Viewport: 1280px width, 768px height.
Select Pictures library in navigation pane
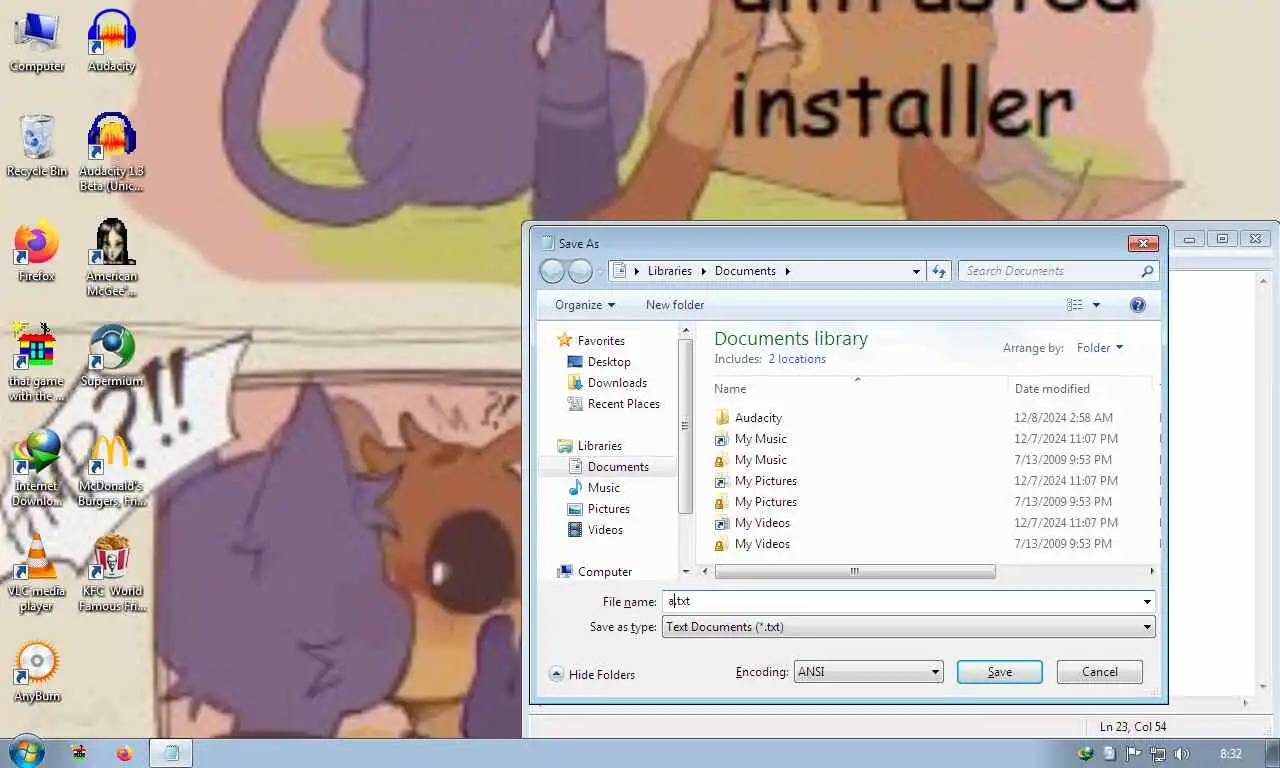[608, 509]
